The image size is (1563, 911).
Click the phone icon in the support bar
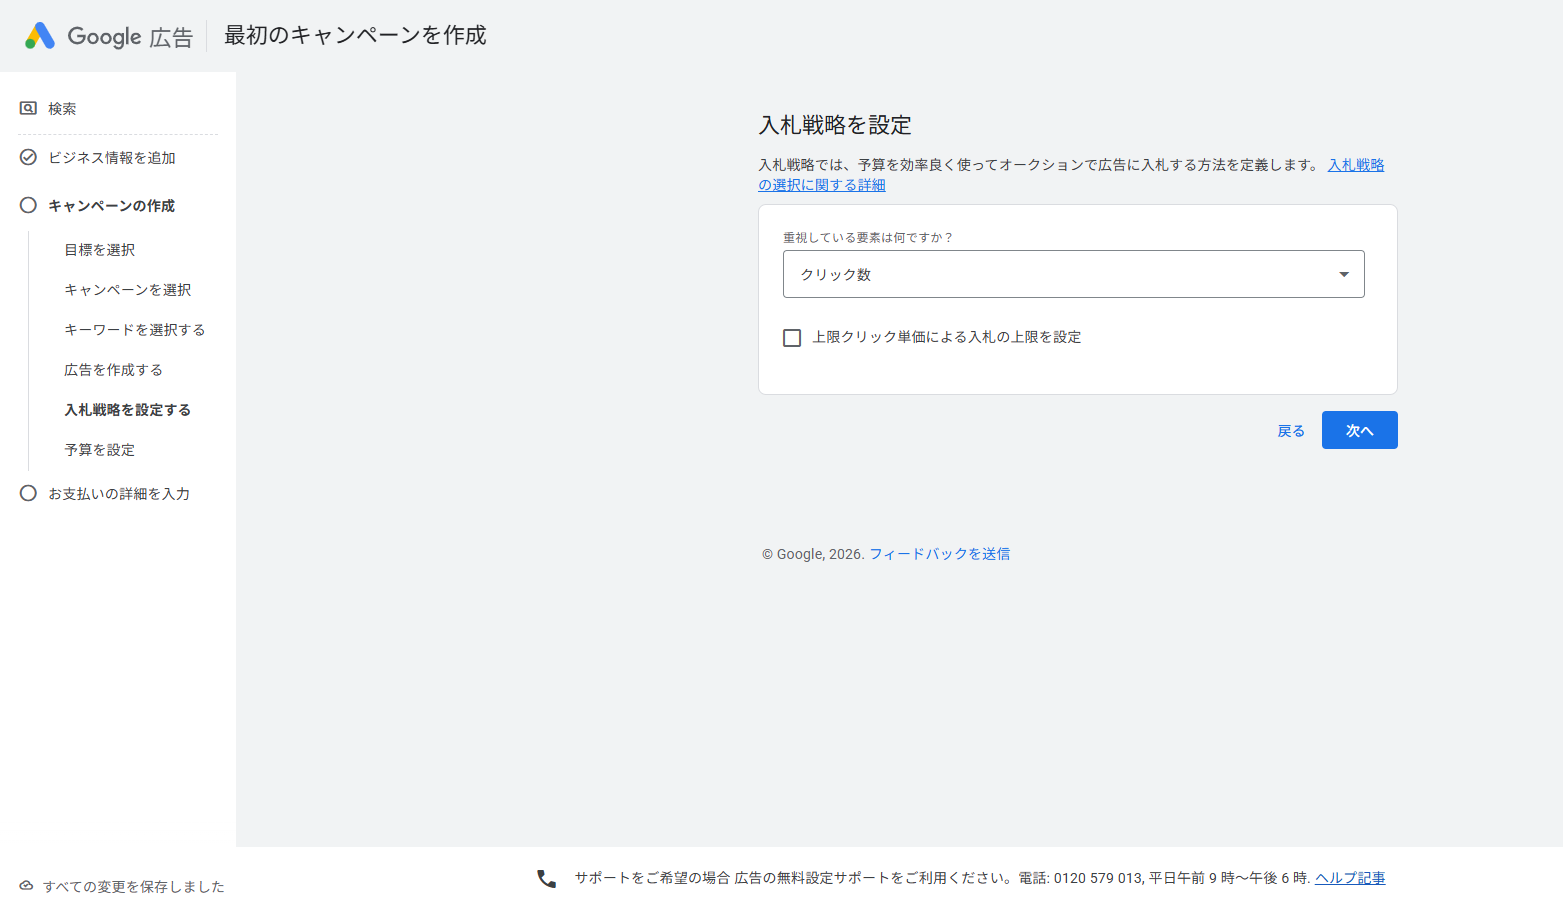click(545, 877)
